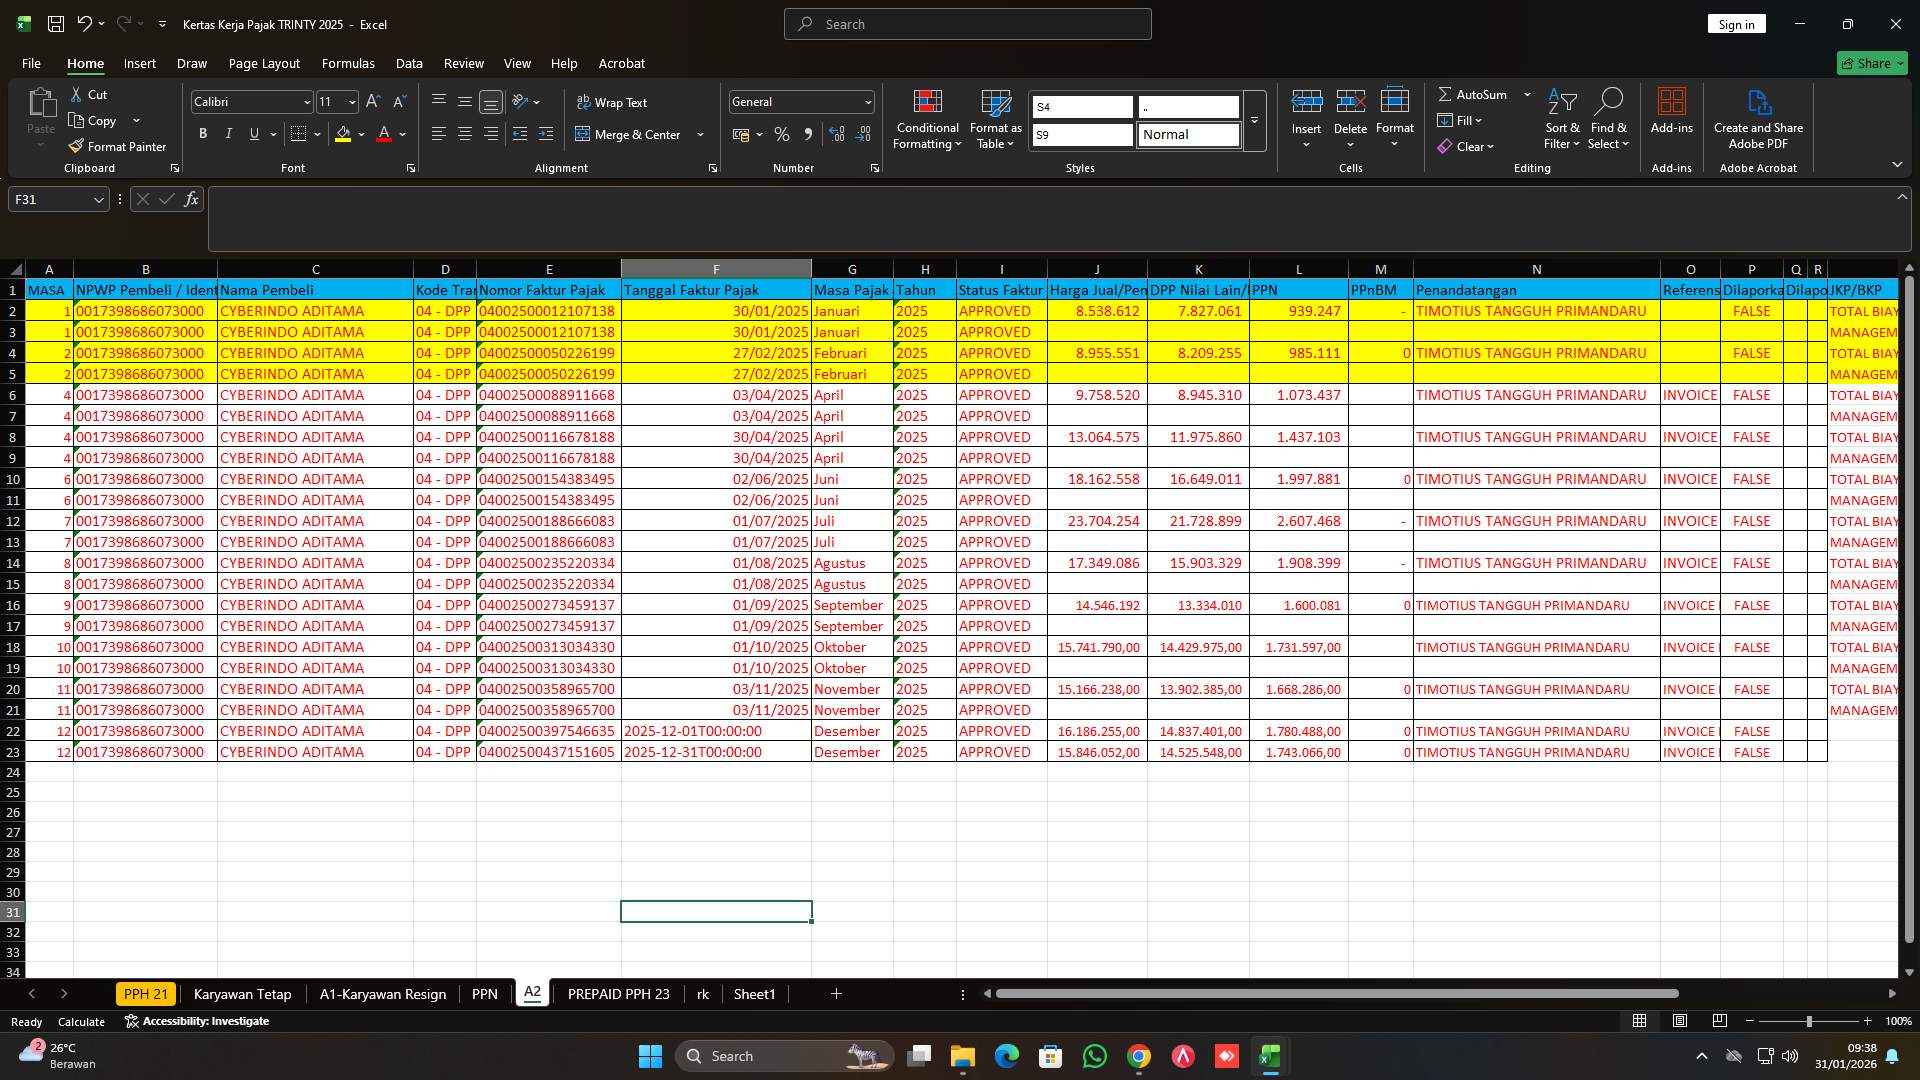The image size is (1920, 1080).
Task: Open the Fill Color dropdown arrow
Action: (x=361, y=134)
